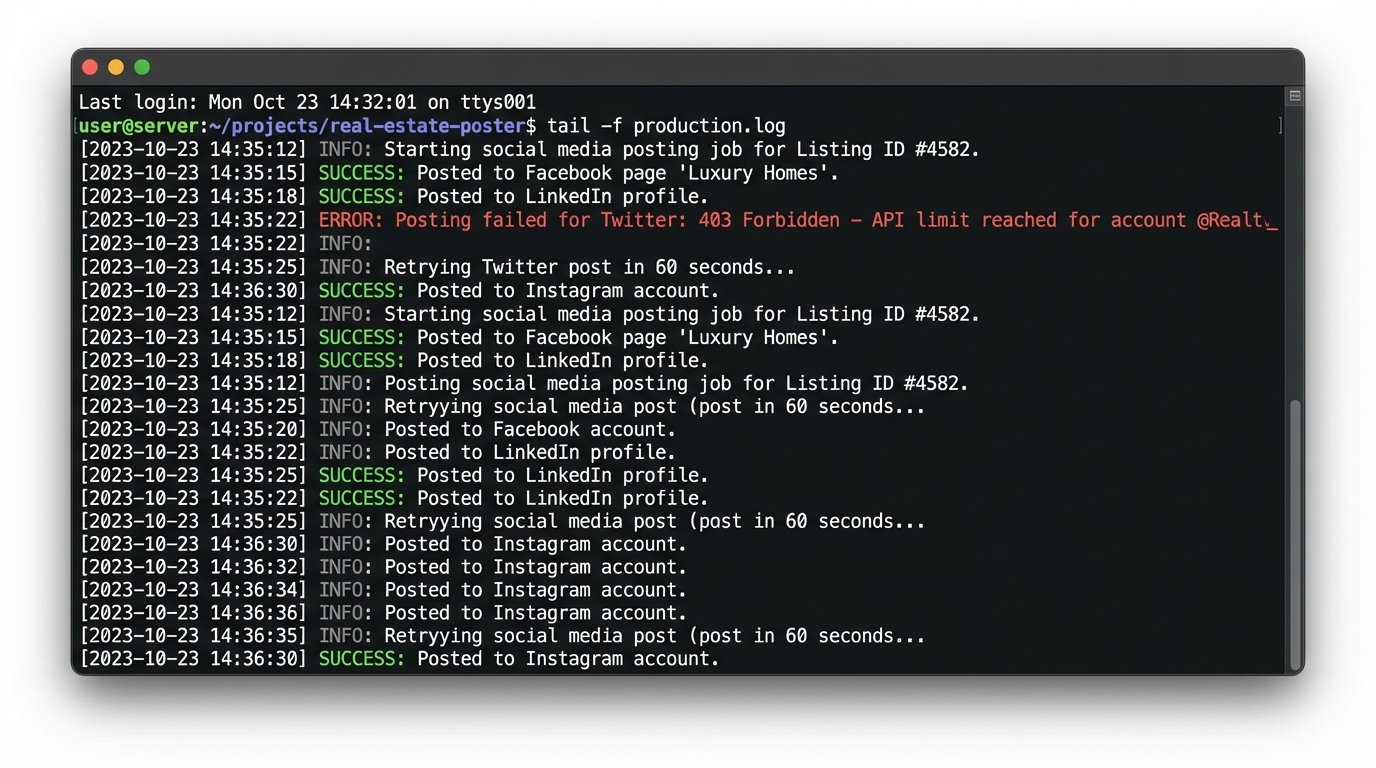This screenshot has height=768, width=1376.
Task: Maximize the terminal with the green button
Action: pyautogui.click(x=142, y=67)
